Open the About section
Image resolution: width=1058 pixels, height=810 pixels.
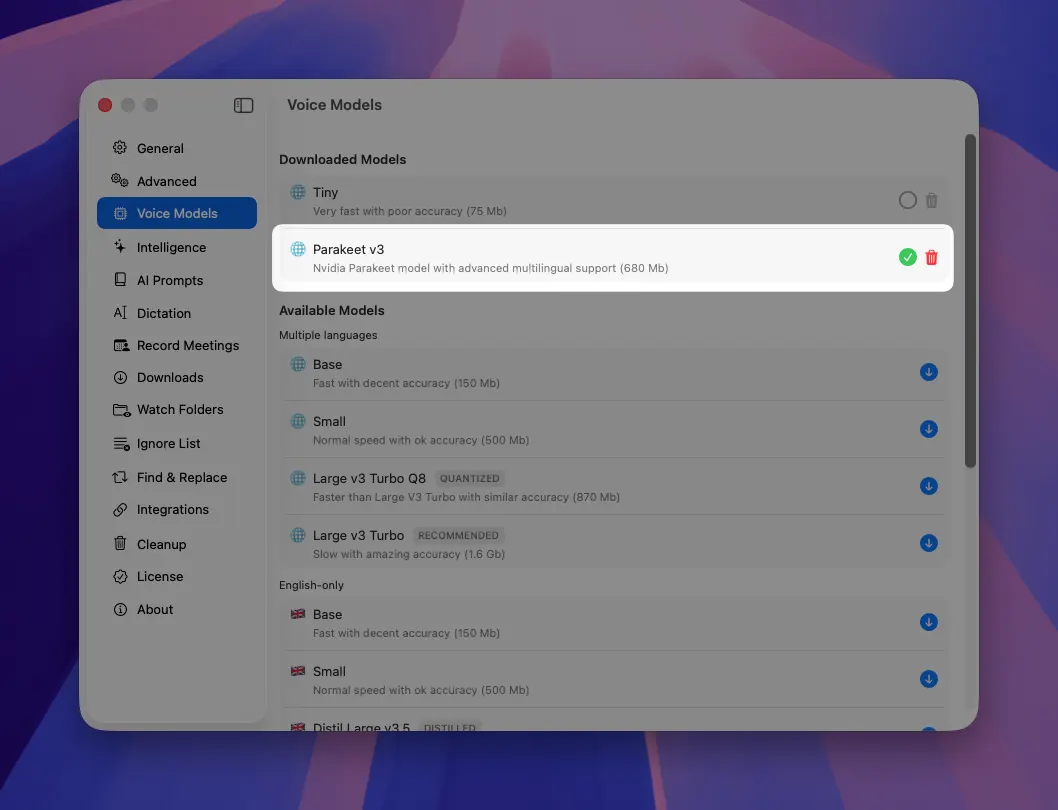point(177,610)
